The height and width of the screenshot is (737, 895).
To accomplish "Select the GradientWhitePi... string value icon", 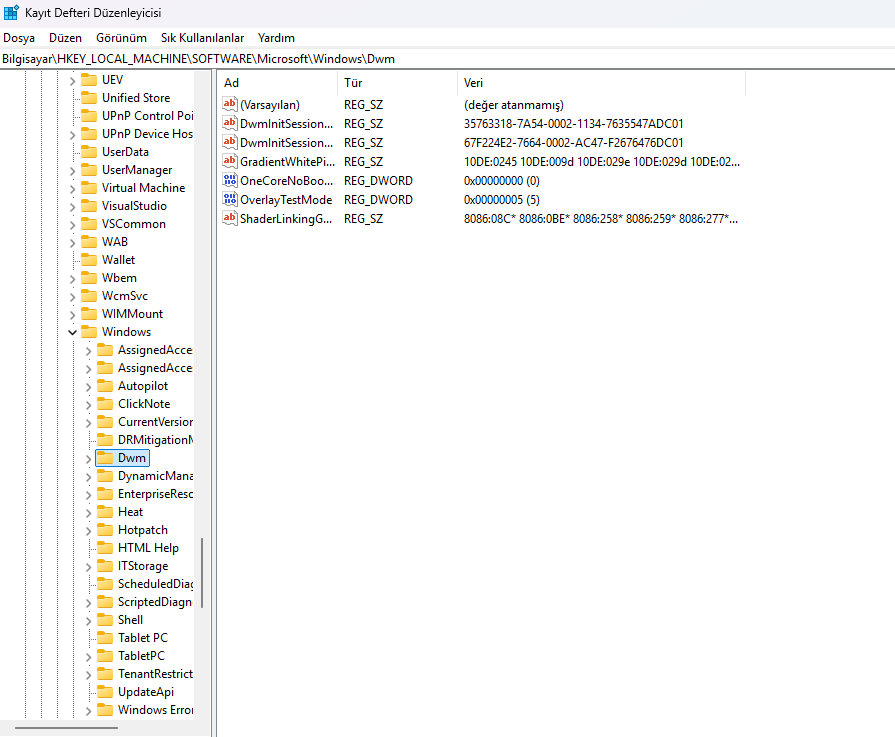I will [229, 161].
